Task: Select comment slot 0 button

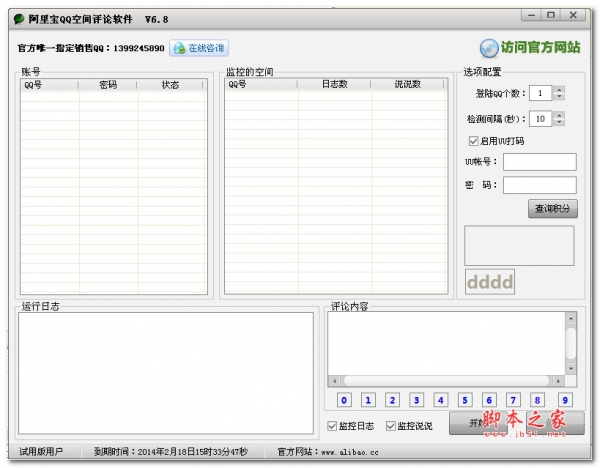Action: [x=344, y=400]
